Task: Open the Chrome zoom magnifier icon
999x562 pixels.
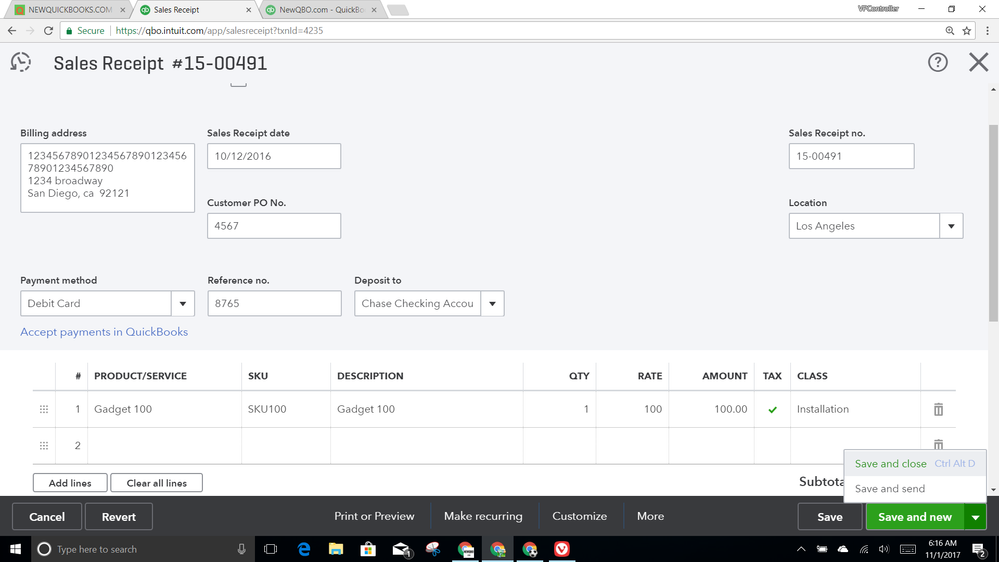Action: [x=950, y=31]
